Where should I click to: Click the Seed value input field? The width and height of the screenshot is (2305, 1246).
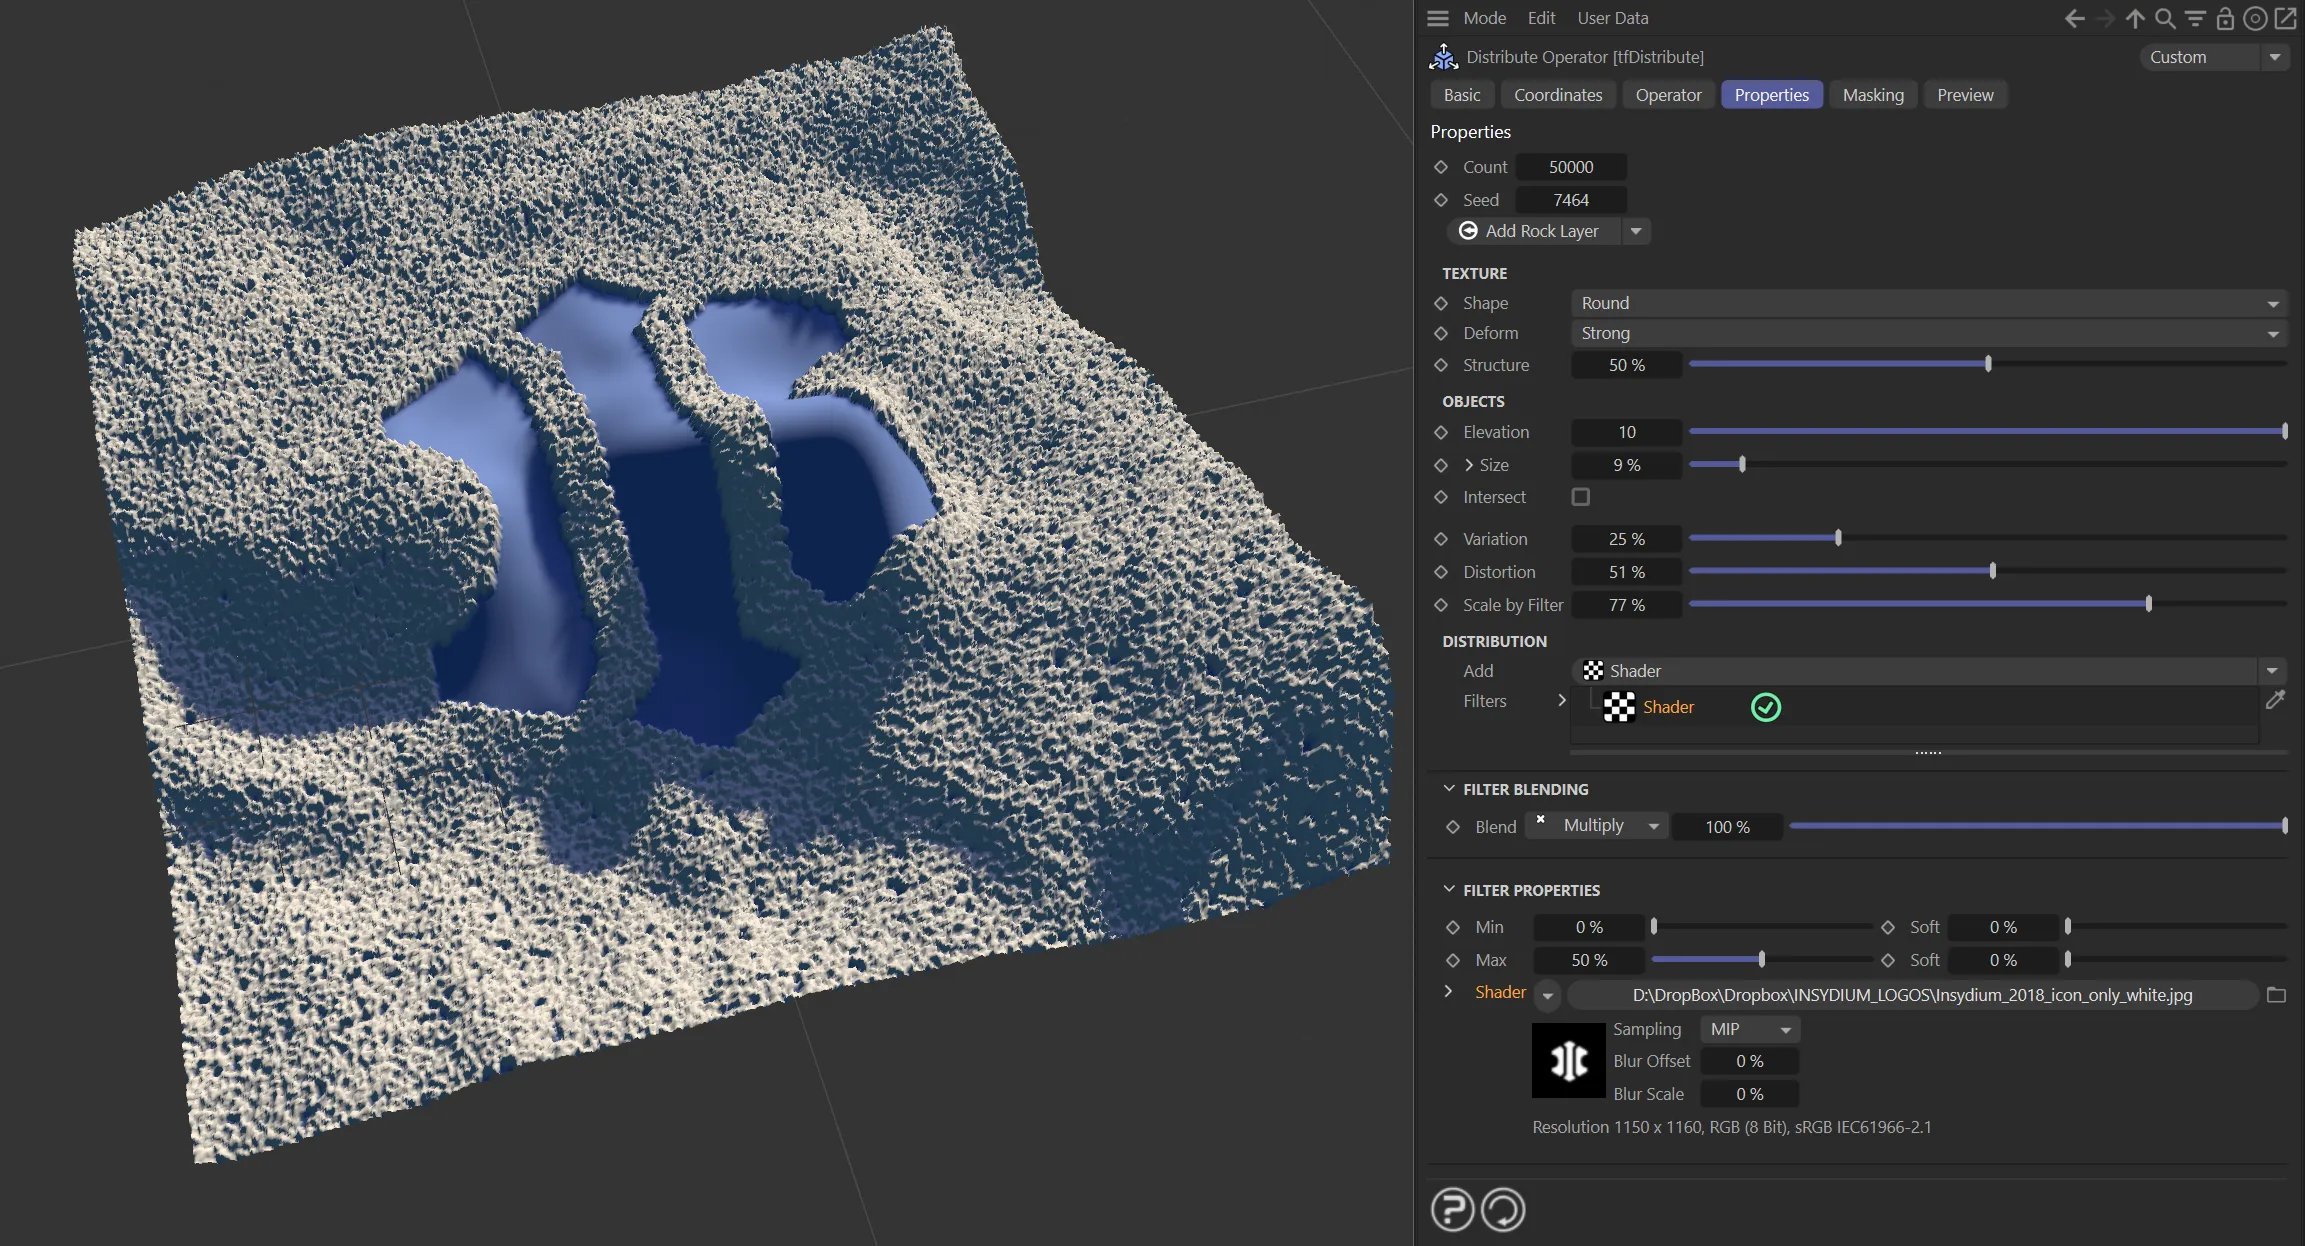[1570, 200]
